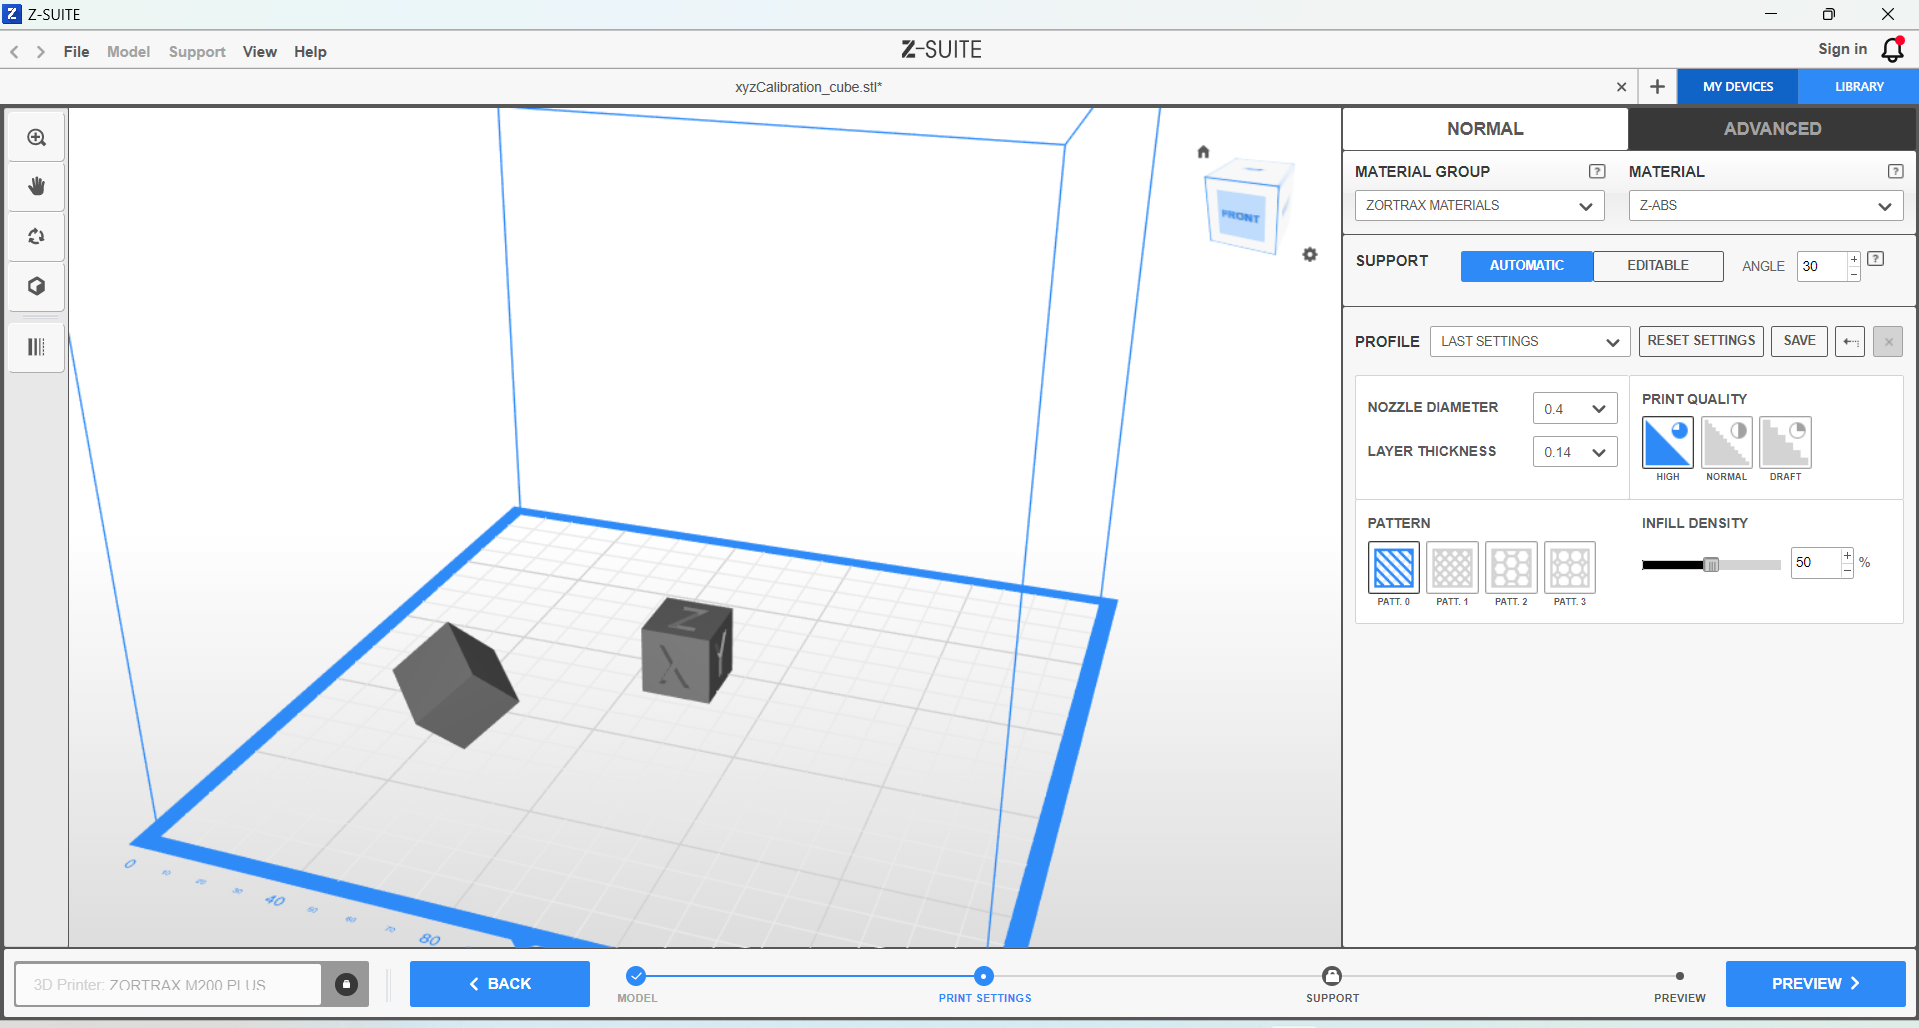Open the View menu

(260, 52)
